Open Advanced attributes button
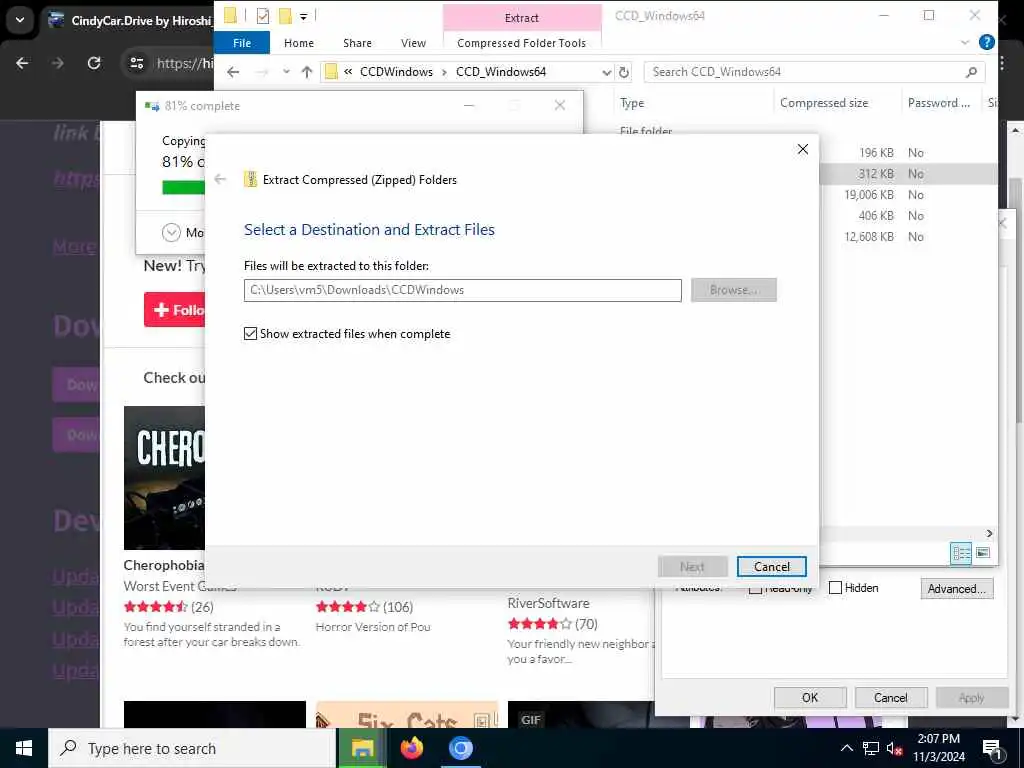1024x768 pixels. [957, 588]
